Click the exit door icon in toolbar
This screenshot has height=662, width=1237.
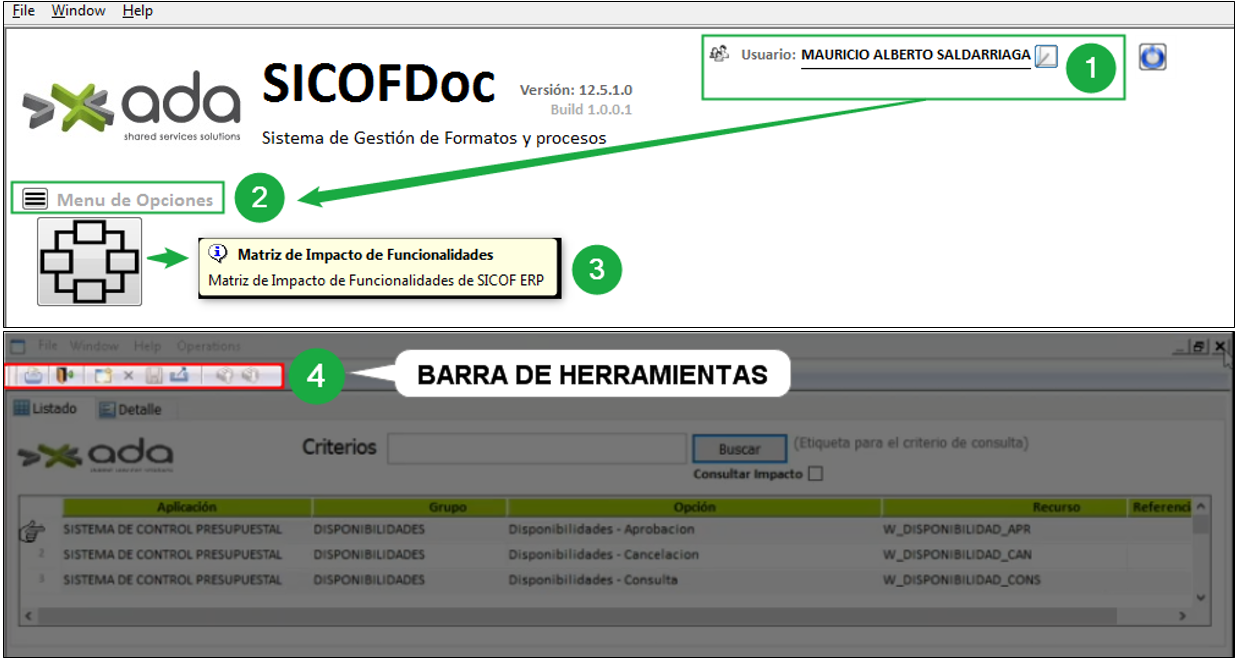[x=62, y=376]
